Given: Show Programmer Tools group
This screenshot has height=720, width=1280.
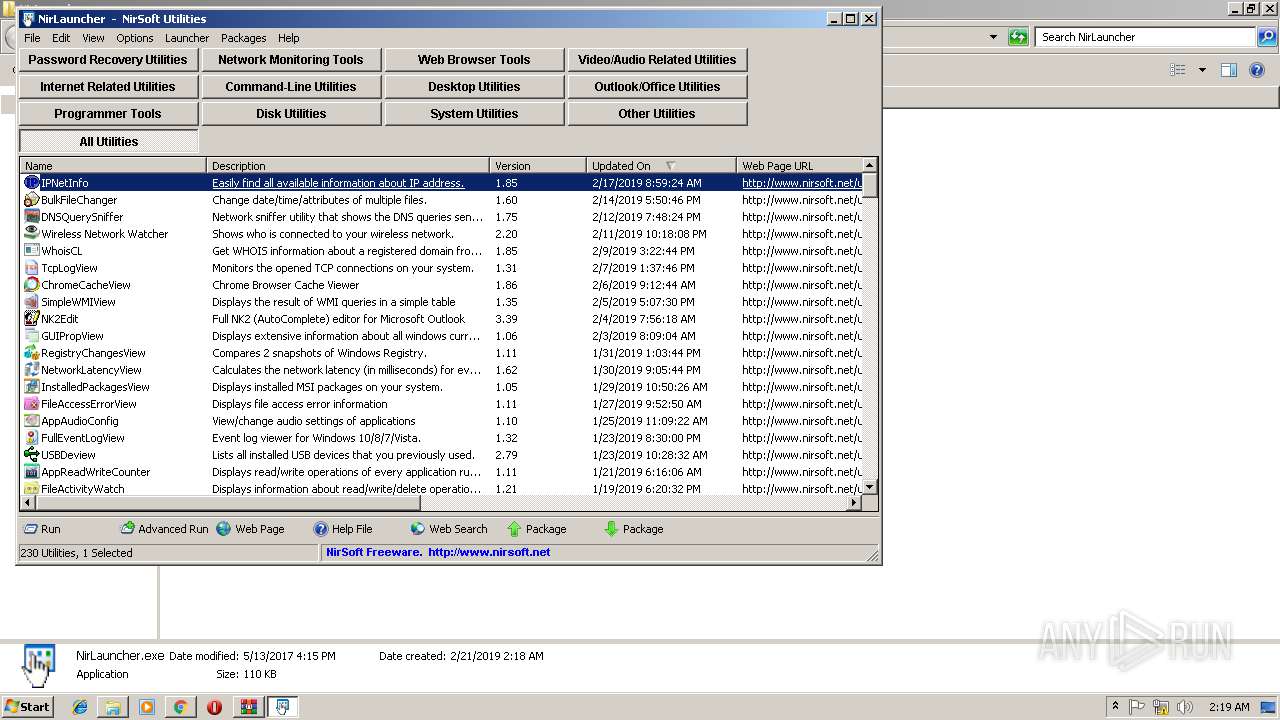Looking at the screenshot, I should click(x=108, y=113).
